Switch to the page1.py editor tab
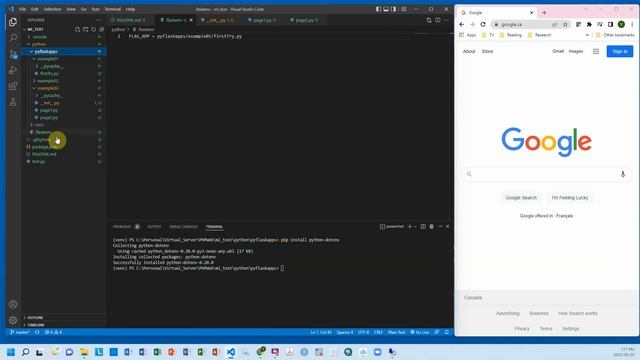 263,20
